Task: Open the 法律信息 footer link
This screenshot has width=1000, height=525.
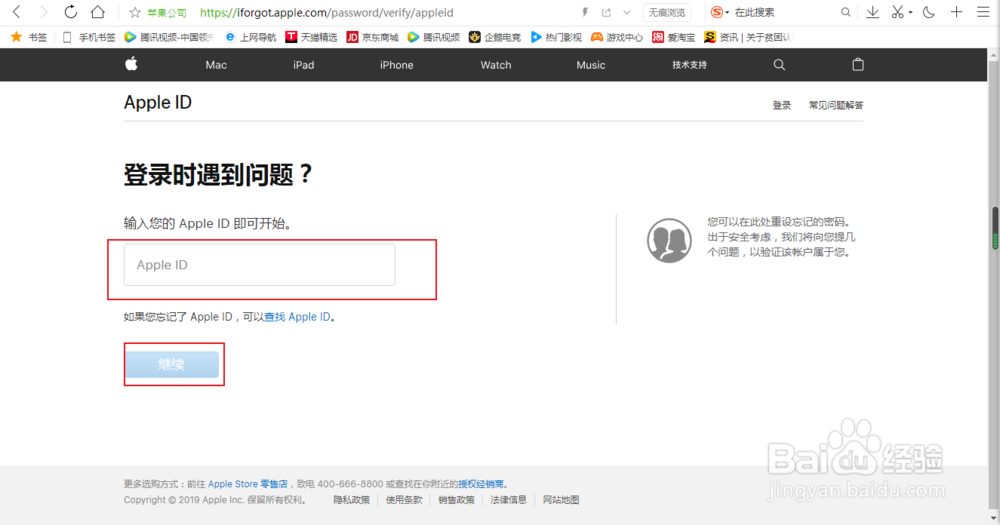Action: [x=508, y=500]
